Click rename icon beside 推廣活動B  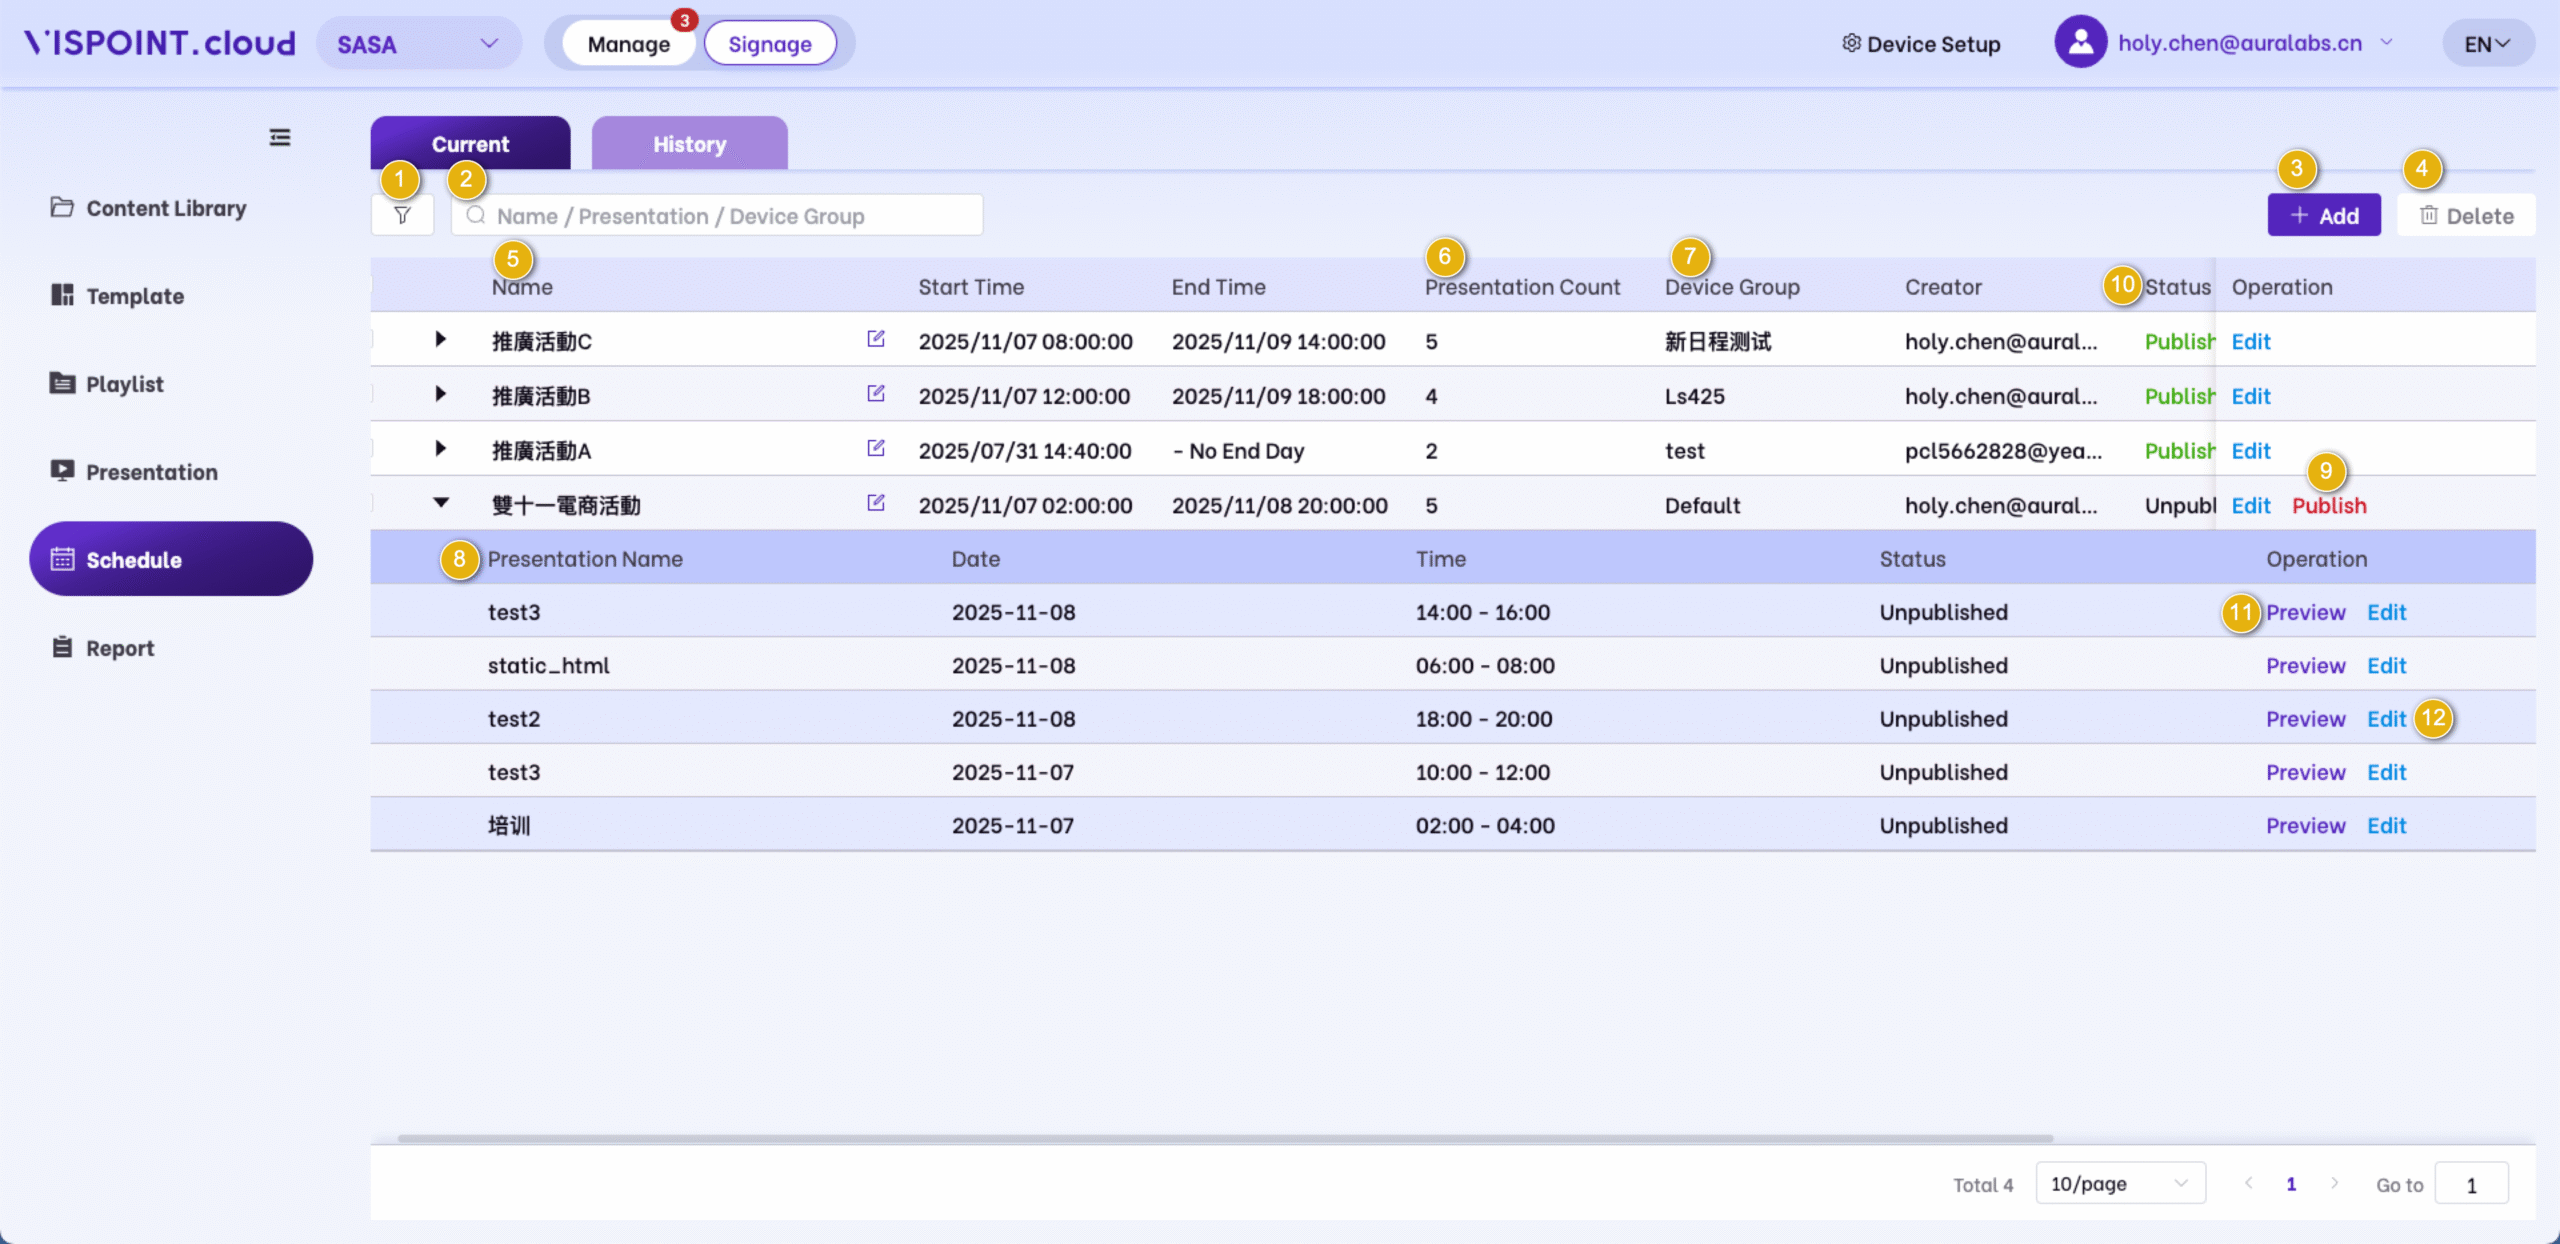[x=875, y=394]
